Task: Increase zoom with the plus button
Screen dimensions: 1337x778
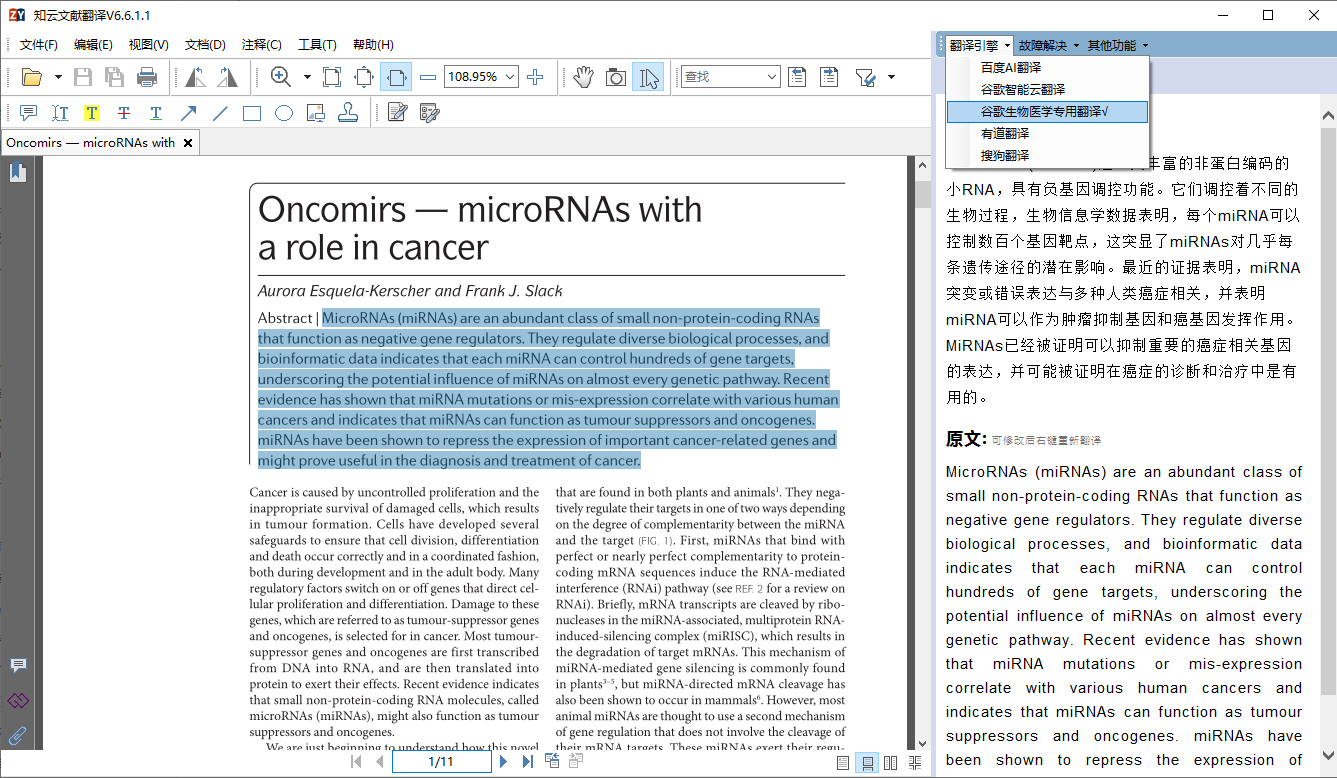Action: [x=535, y=77]
